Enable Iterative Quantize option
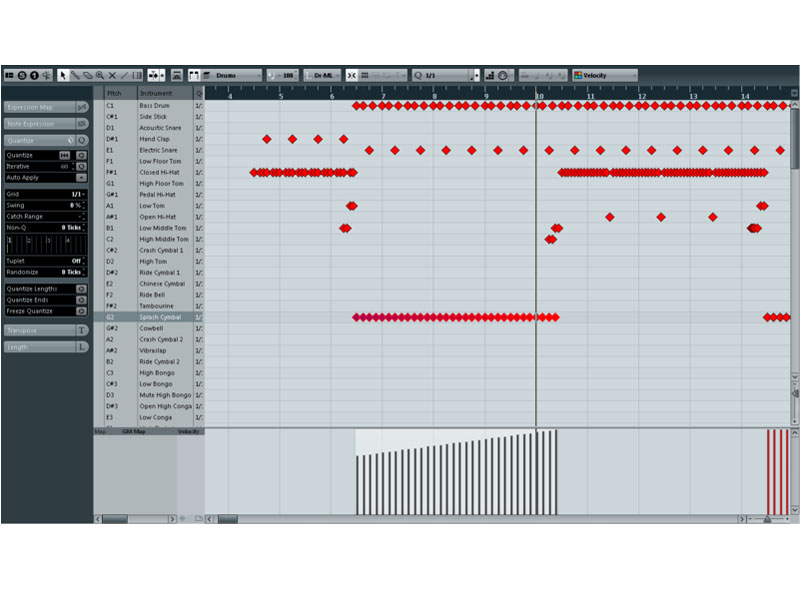Image resolution: width=800 pixels, height=600 pixels. coord(80,164)
